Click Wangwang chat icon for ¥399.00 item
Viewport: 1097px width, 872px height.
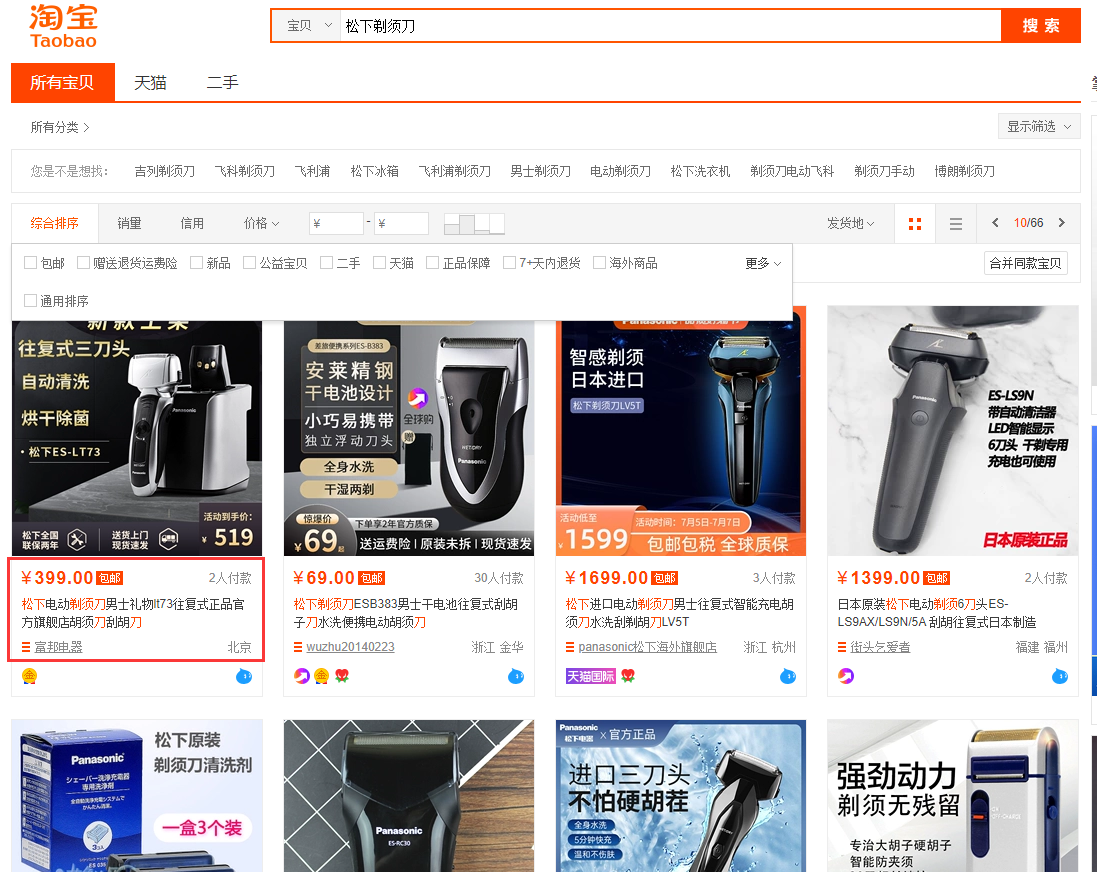pyautogui.click(x=243, y=676)
